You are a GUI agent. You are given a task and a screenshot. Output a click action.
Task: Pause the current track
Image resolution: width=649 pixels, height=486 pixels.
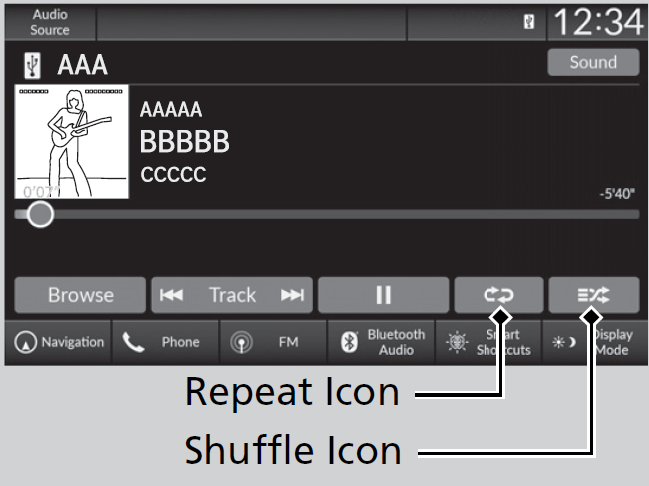point(383,295)
